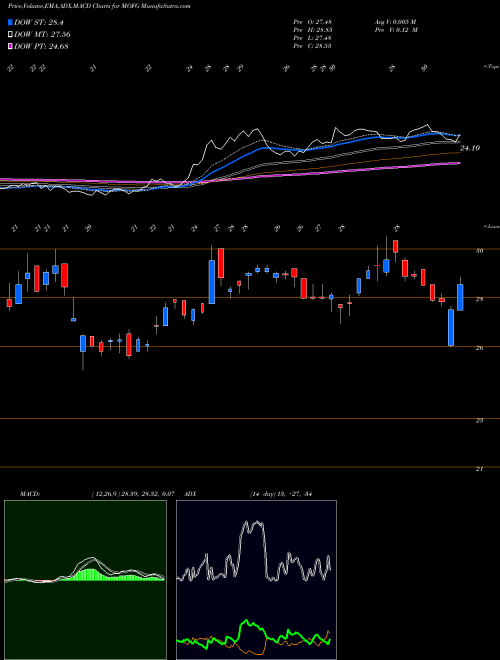
Task: Click the 'Pre H: 28.85' value
Action: (313, 30)
